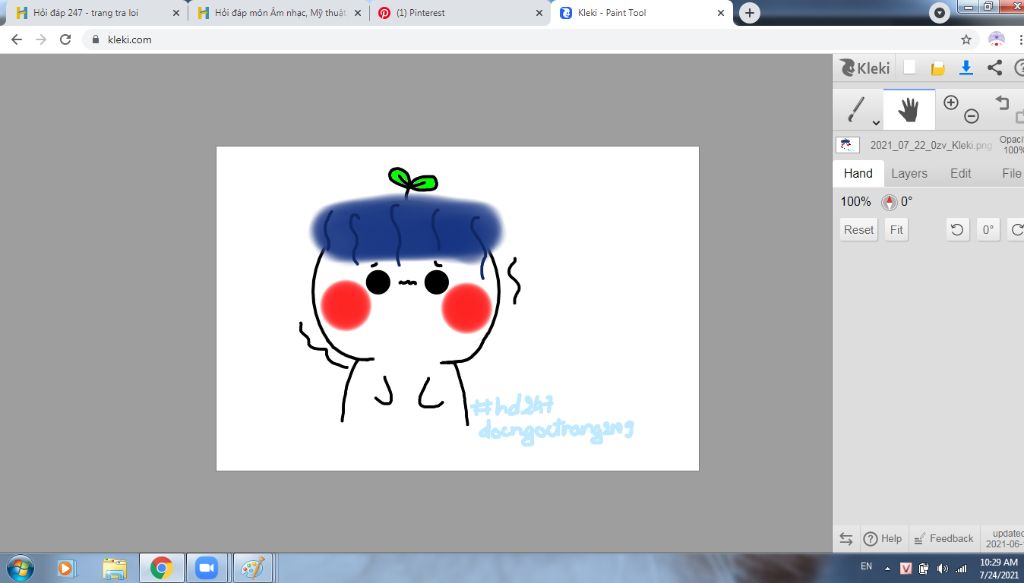The width and height of the screenshot is (1024, 583).
Task: Close the Pinterest tab
Action: click(539, 12)
